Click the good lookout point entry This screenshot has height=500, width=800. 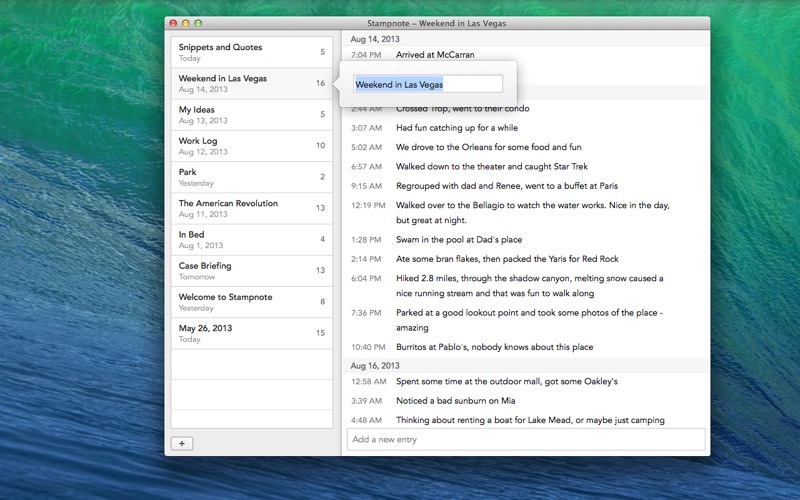[529, 320]
